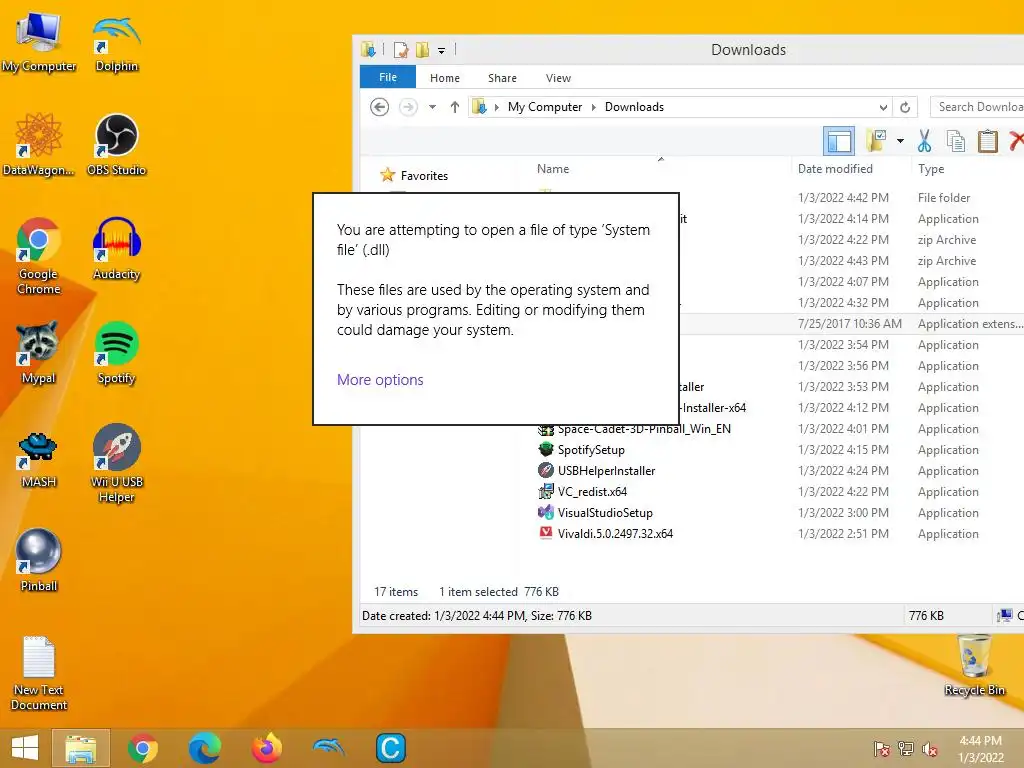Click the More options link
Screen dimensions: 1024x768
(x=380, y=379)
